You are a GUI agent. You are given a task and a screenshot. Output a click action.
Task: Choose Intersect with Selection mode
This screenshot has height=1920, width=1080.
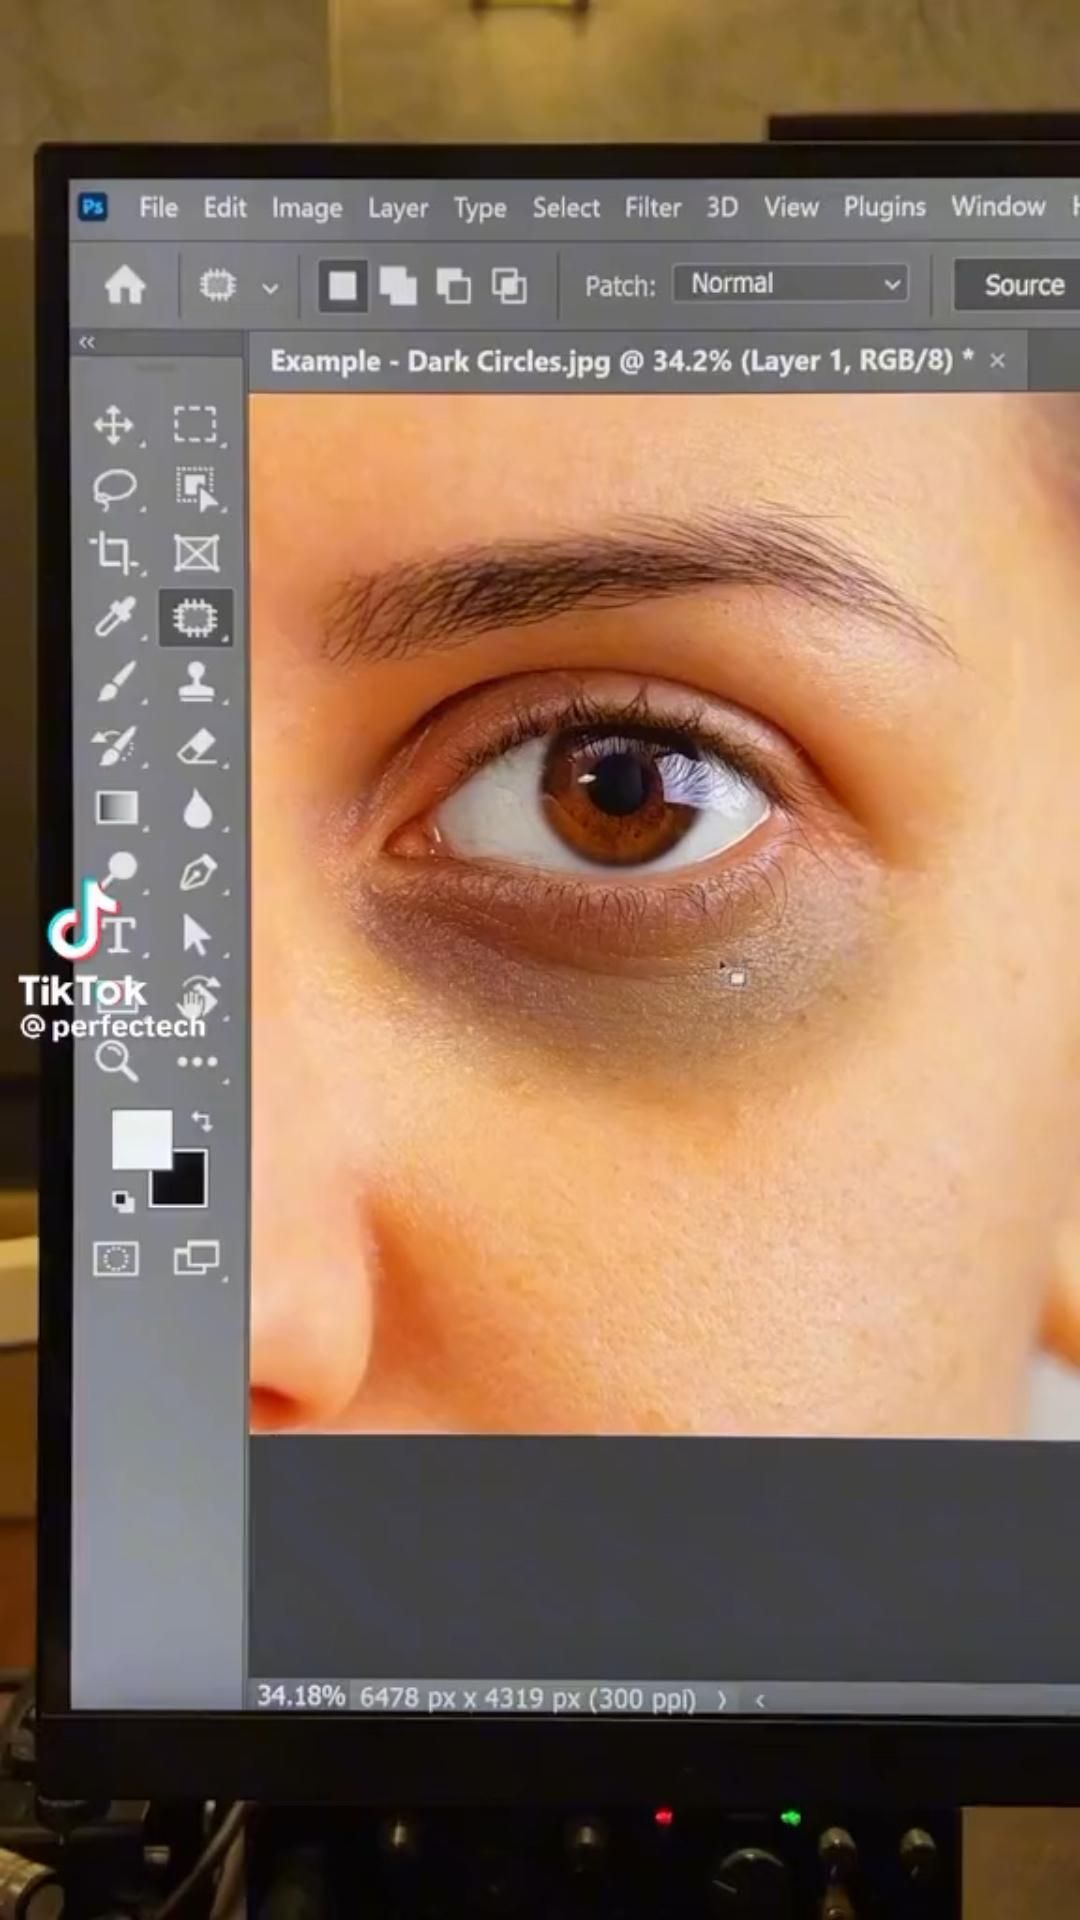(x=509, y=287)
